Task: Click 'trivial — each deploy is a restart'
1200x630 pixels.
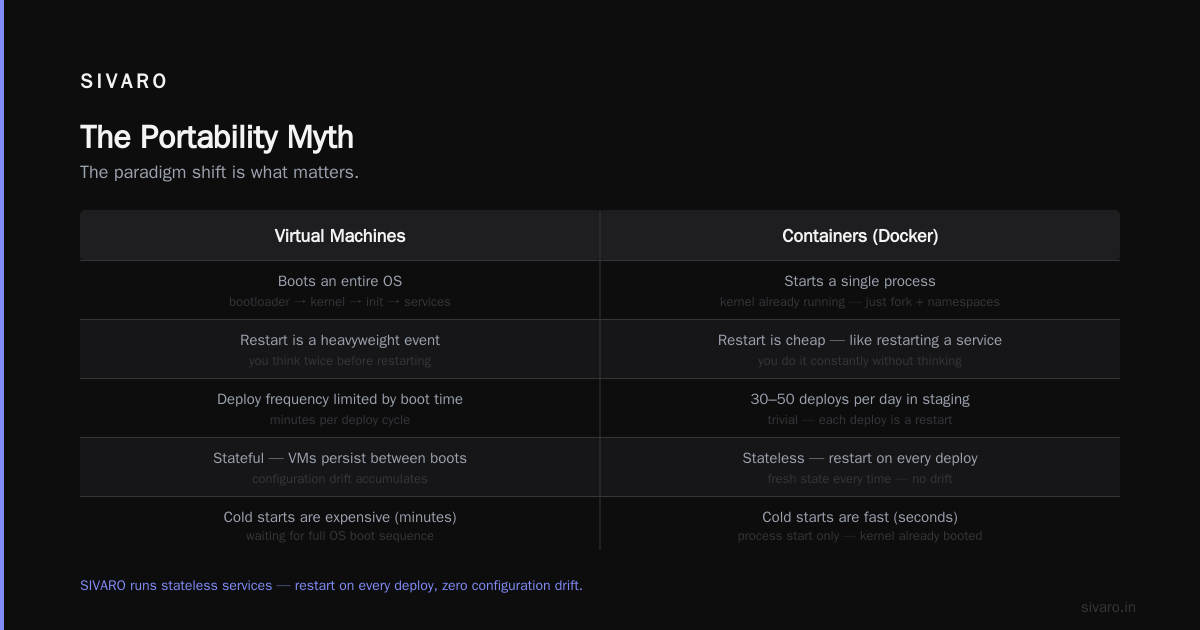Action: [860, 419]
